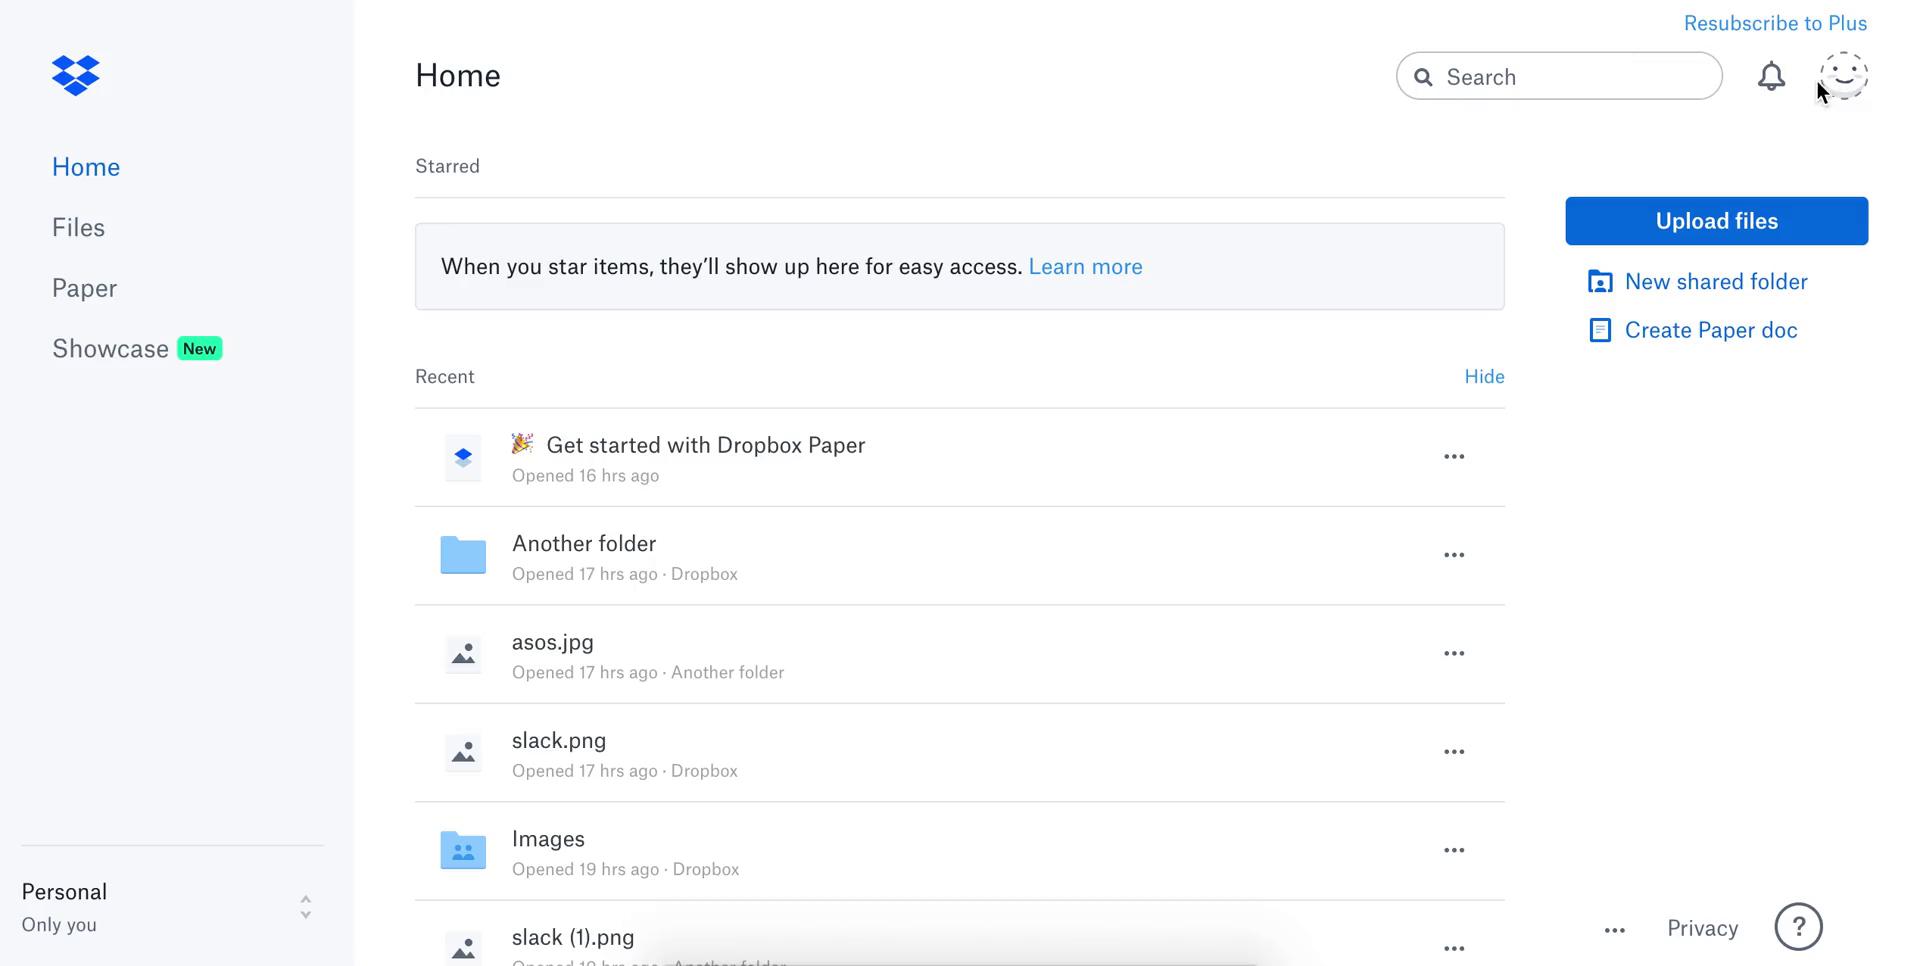Screen dimensions: 1920x966
Task: Open more options for Another folder
Action: click(1454, 555)
